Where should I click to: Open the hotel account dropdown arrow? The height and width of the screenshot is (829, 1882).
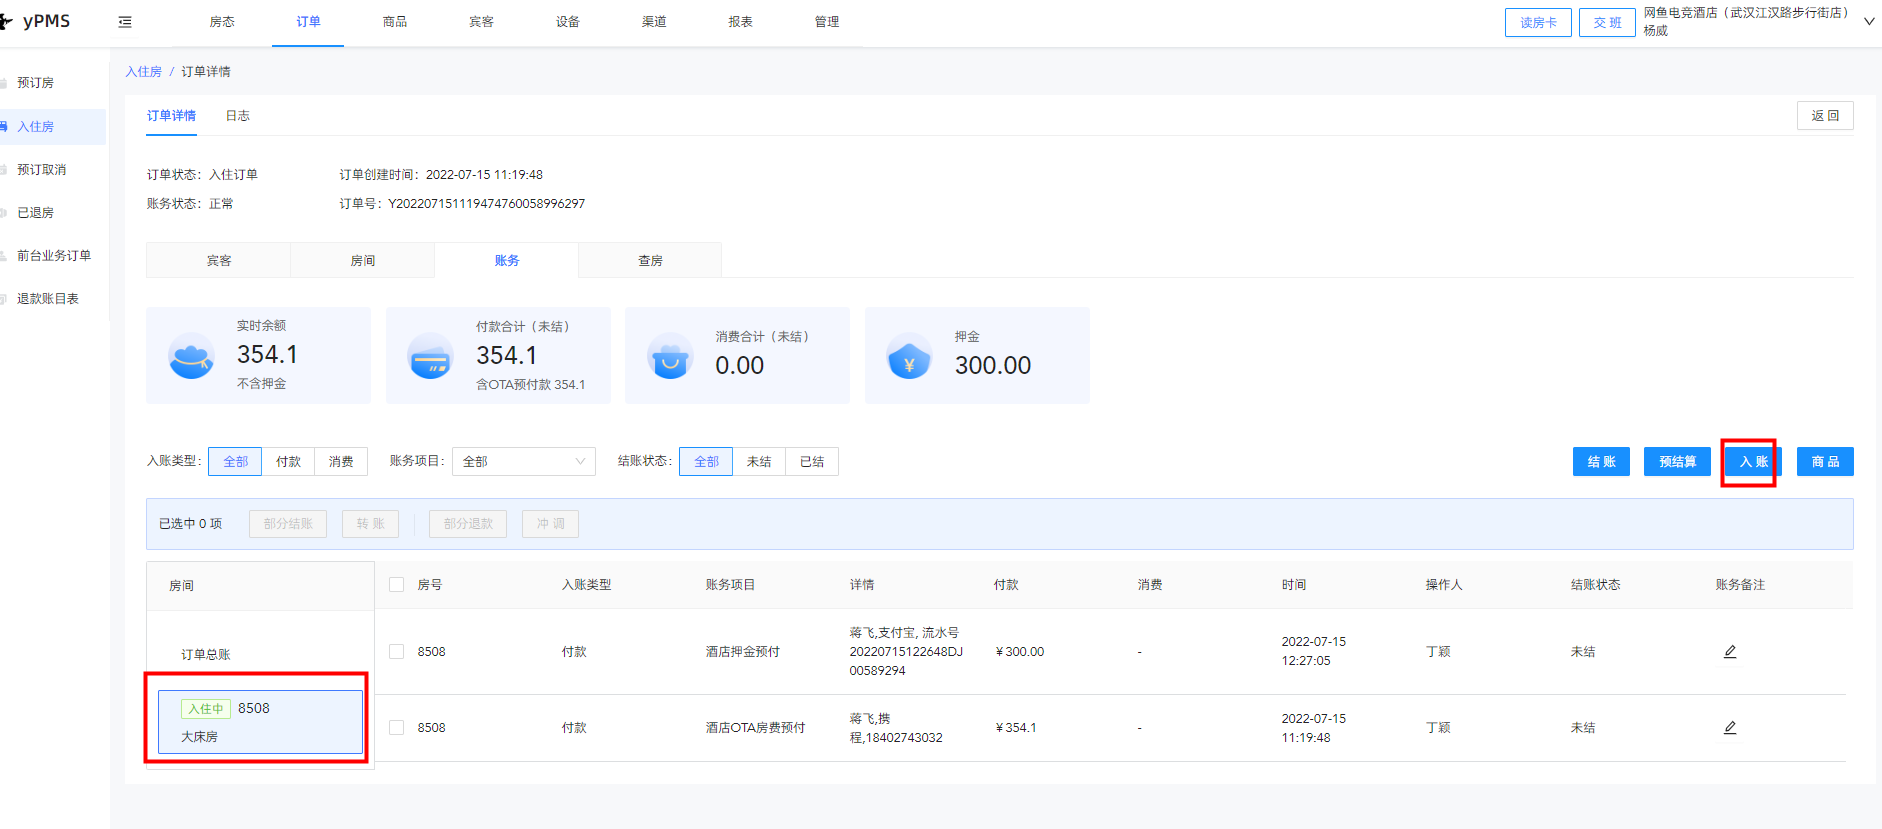(1869, 21)
